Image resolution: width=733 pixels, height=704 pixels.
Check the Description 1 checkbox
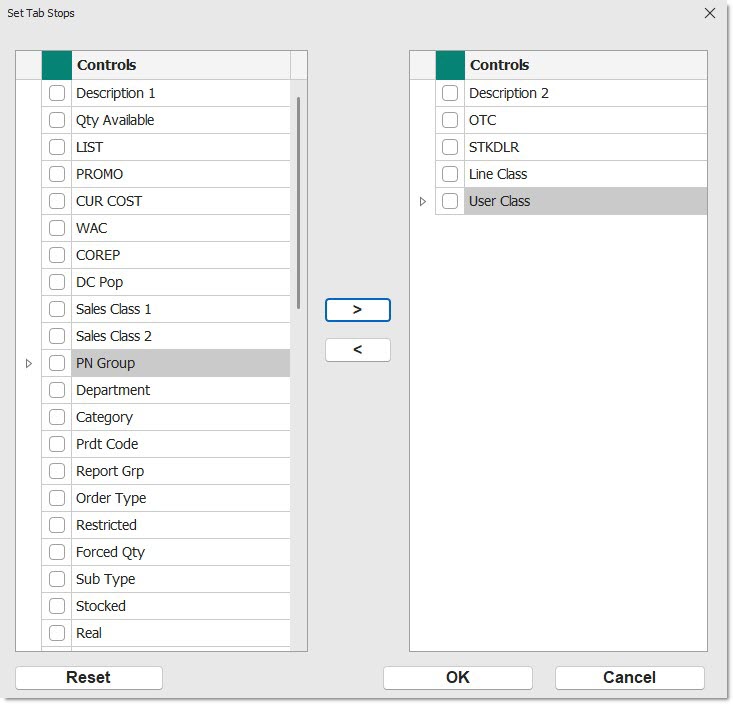point(57,93)
